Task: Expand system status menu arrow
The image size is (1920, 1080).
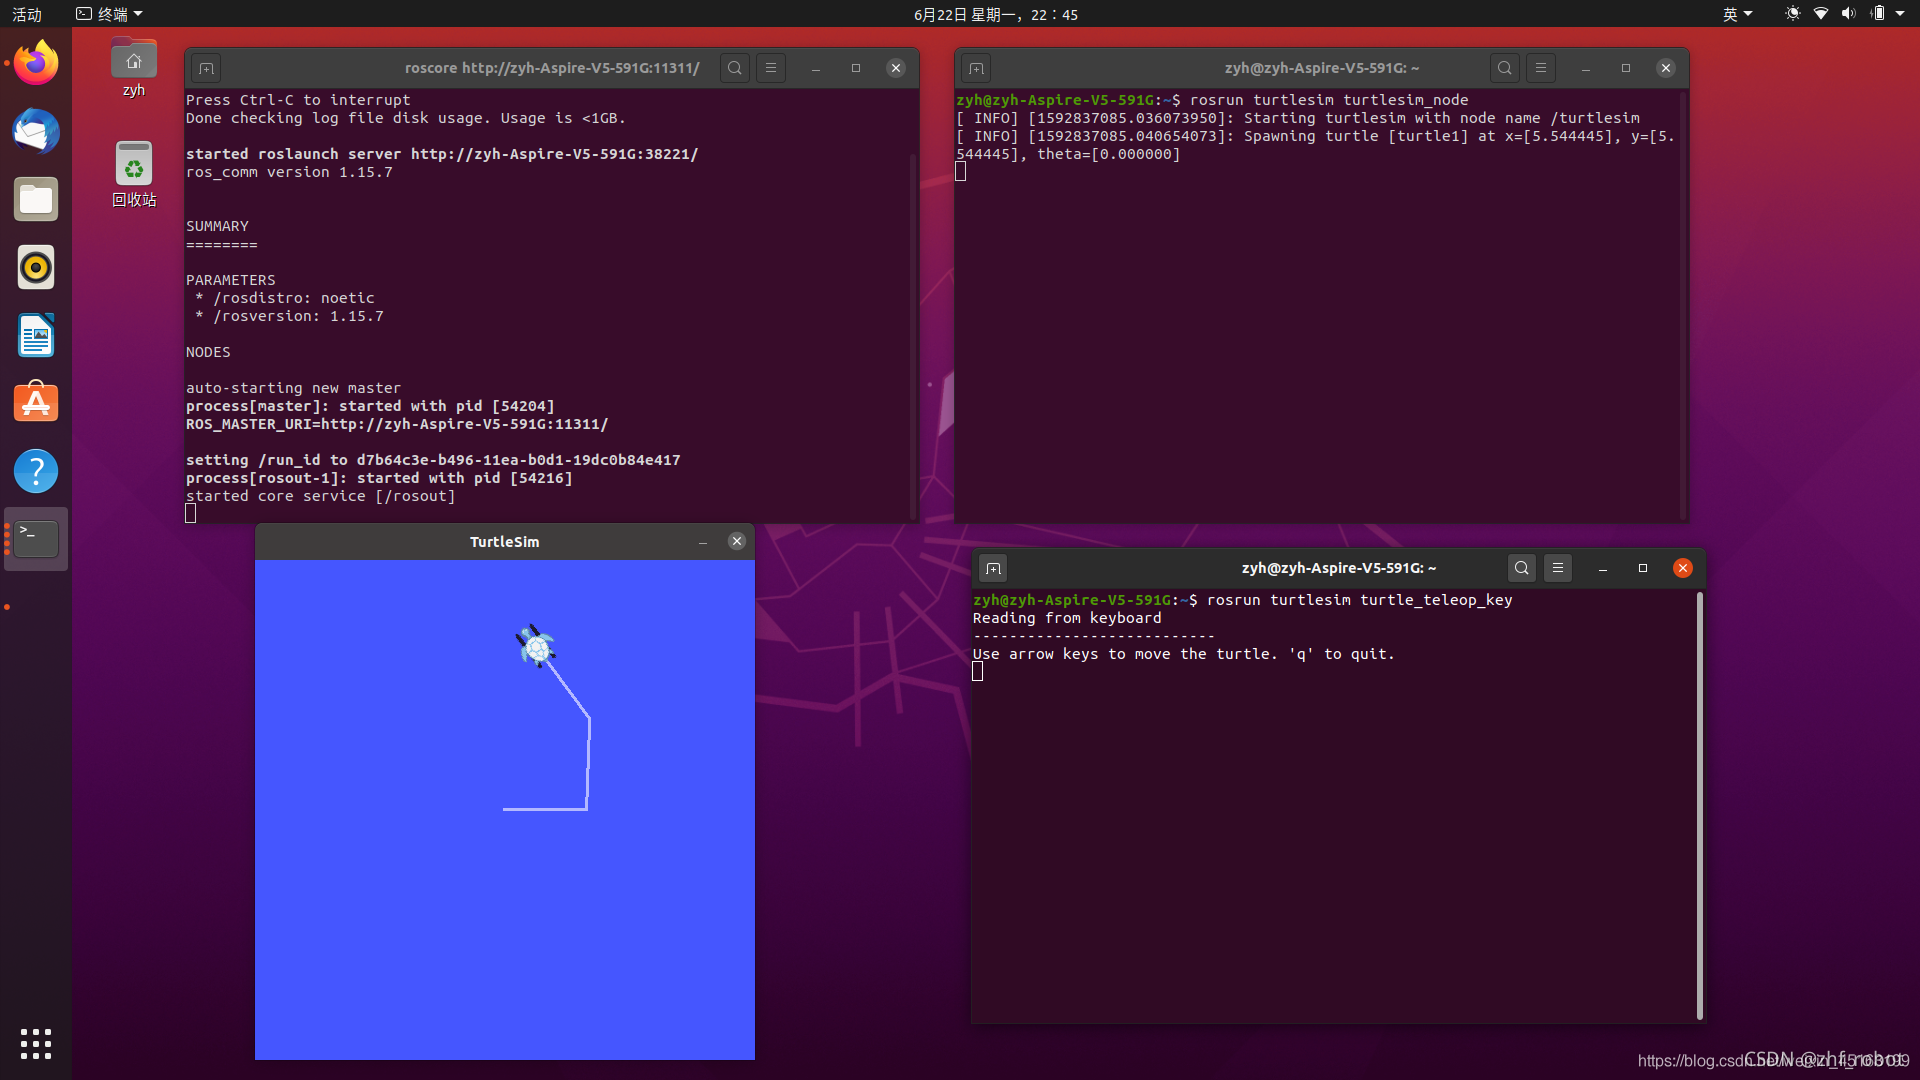Action: (x=1900, y=14)
